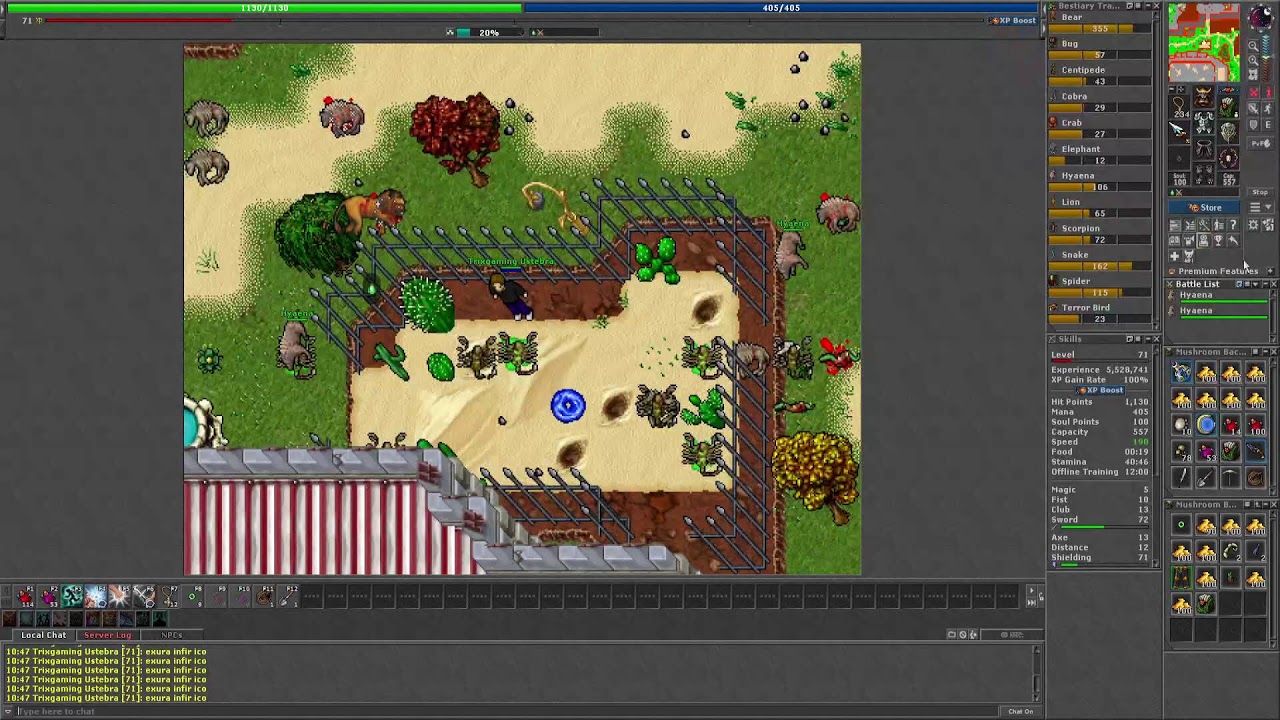Zoom out the minimap
1280x720 pixels.
1254,46
